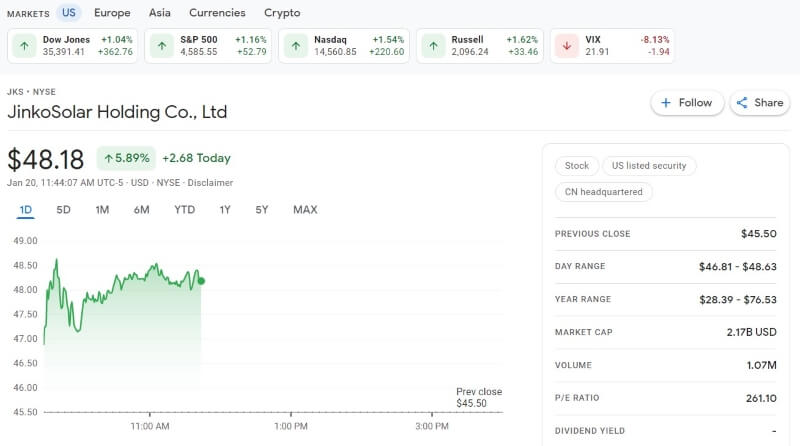
Task: Select the MAX chart range
Action: point(305,210)
